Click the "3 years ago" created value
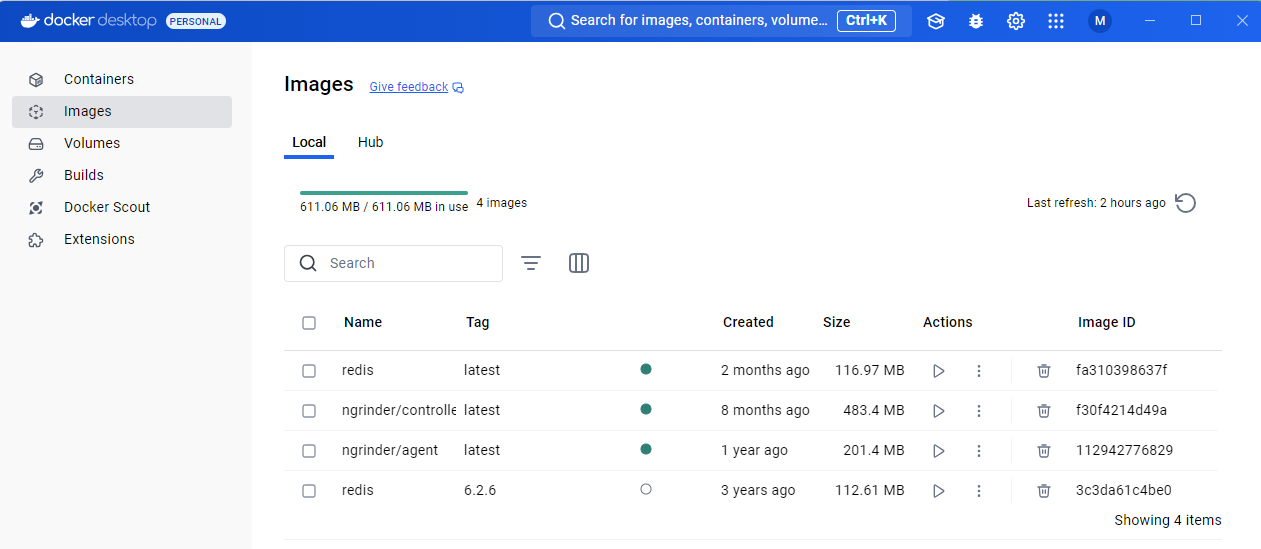Viewport: 1261px width, 549px height. (x=758, y=490)
